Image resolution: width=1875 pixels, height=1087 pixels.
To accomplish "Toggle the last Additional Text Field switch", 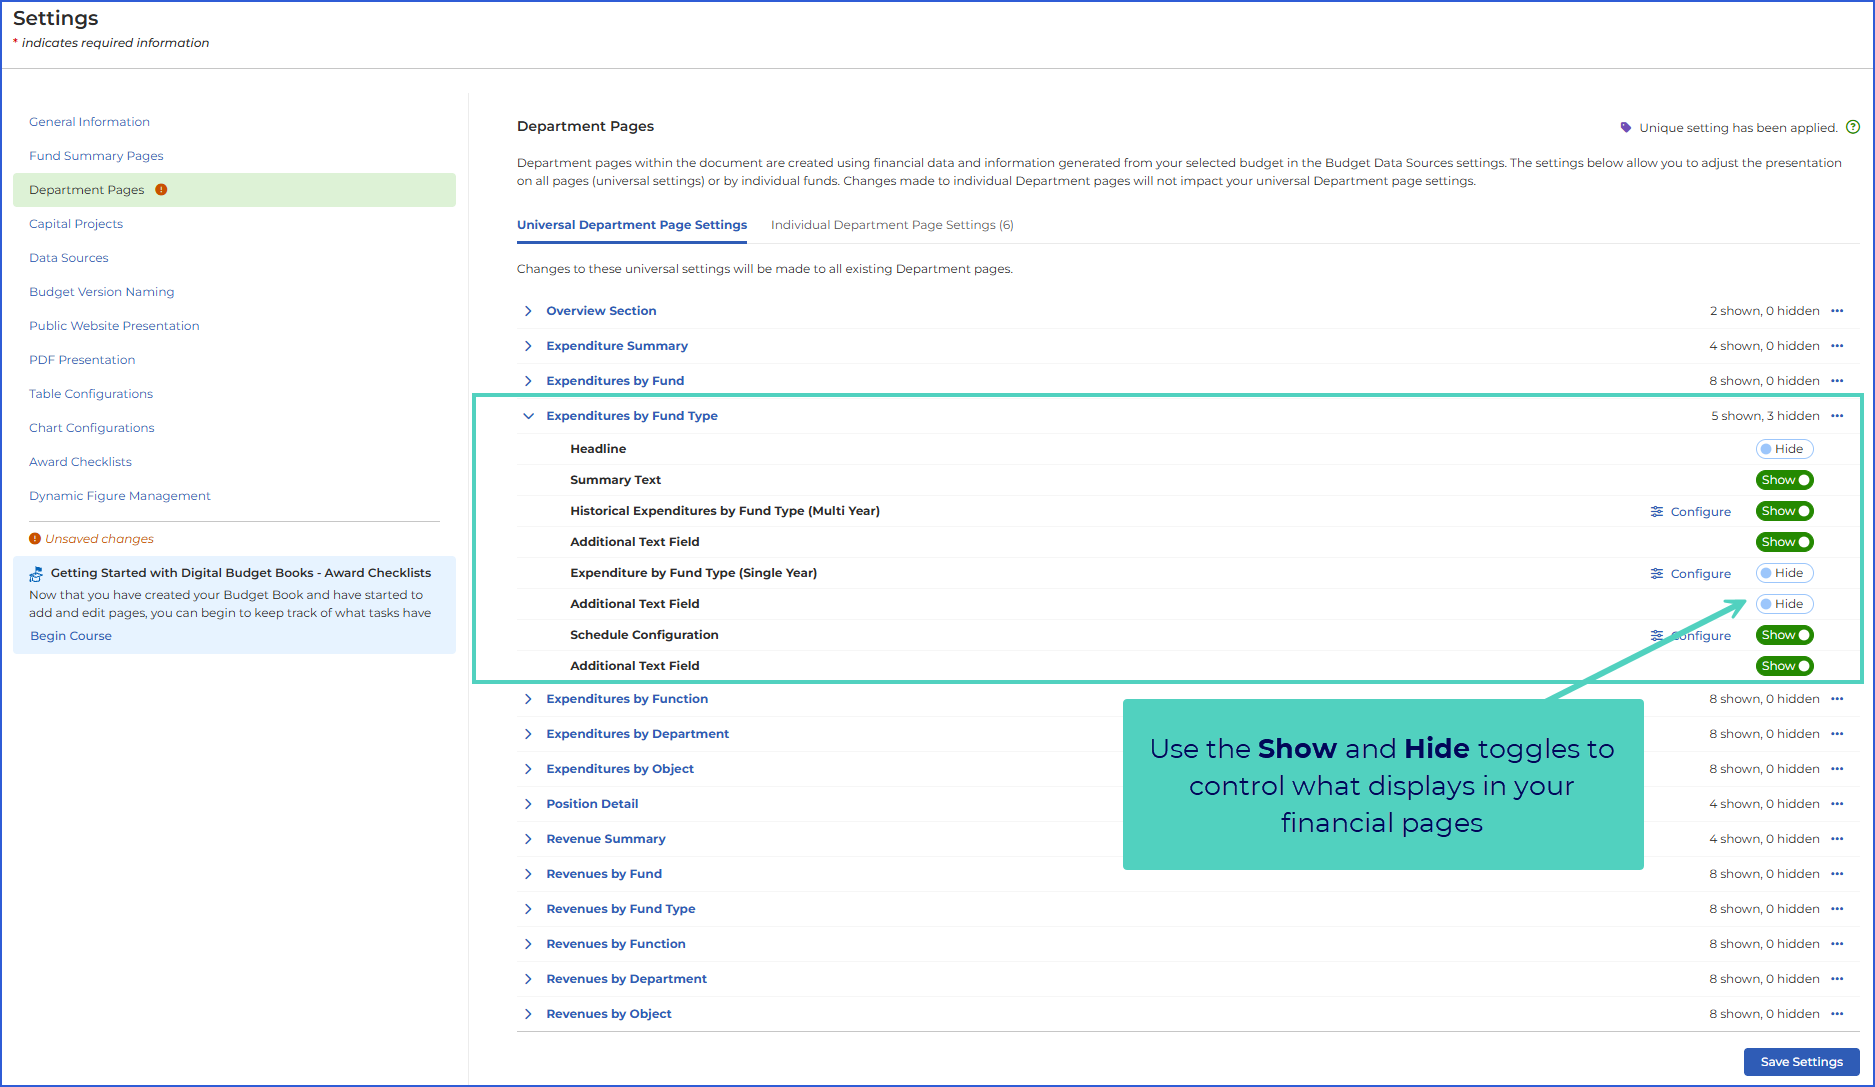I will click(x=1784, y=666).
